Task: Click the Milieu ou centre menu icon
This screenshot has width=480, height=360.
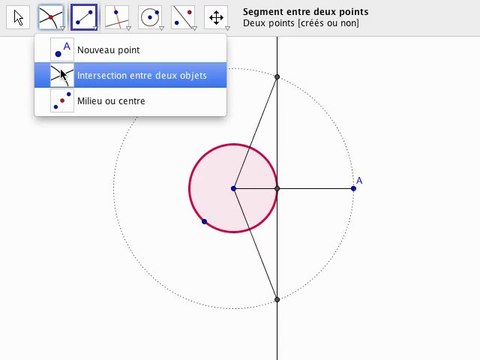Action: [x=62, y=101]
